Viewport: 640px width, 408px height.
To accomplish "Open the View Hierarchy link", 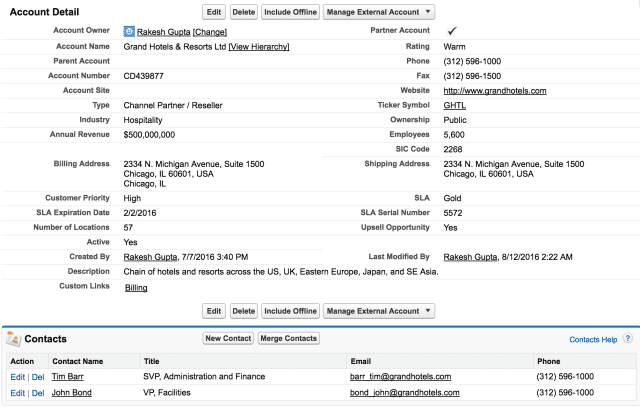I will tap(259, 46).
